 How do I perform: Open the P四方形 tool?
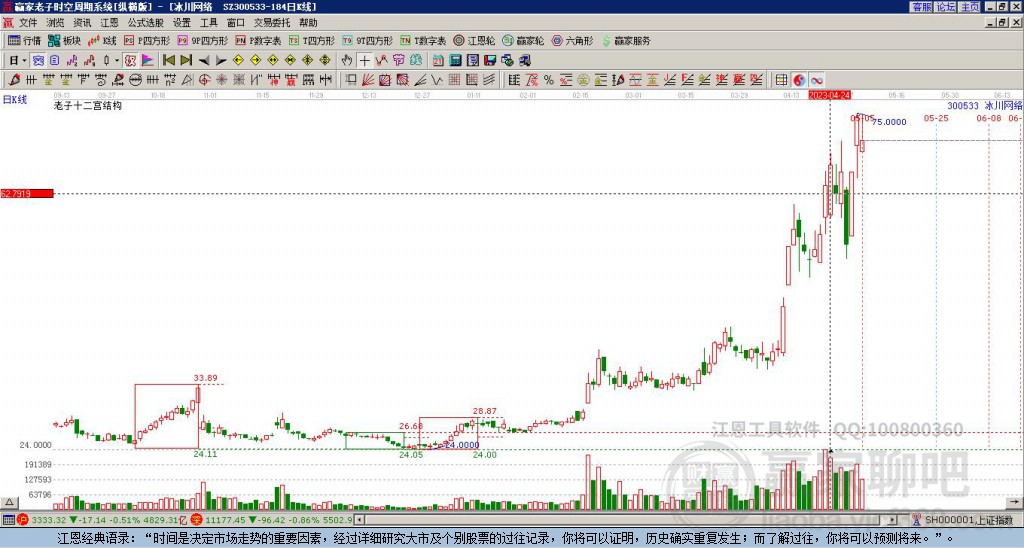pyautogui.click(x=147, y=40)
